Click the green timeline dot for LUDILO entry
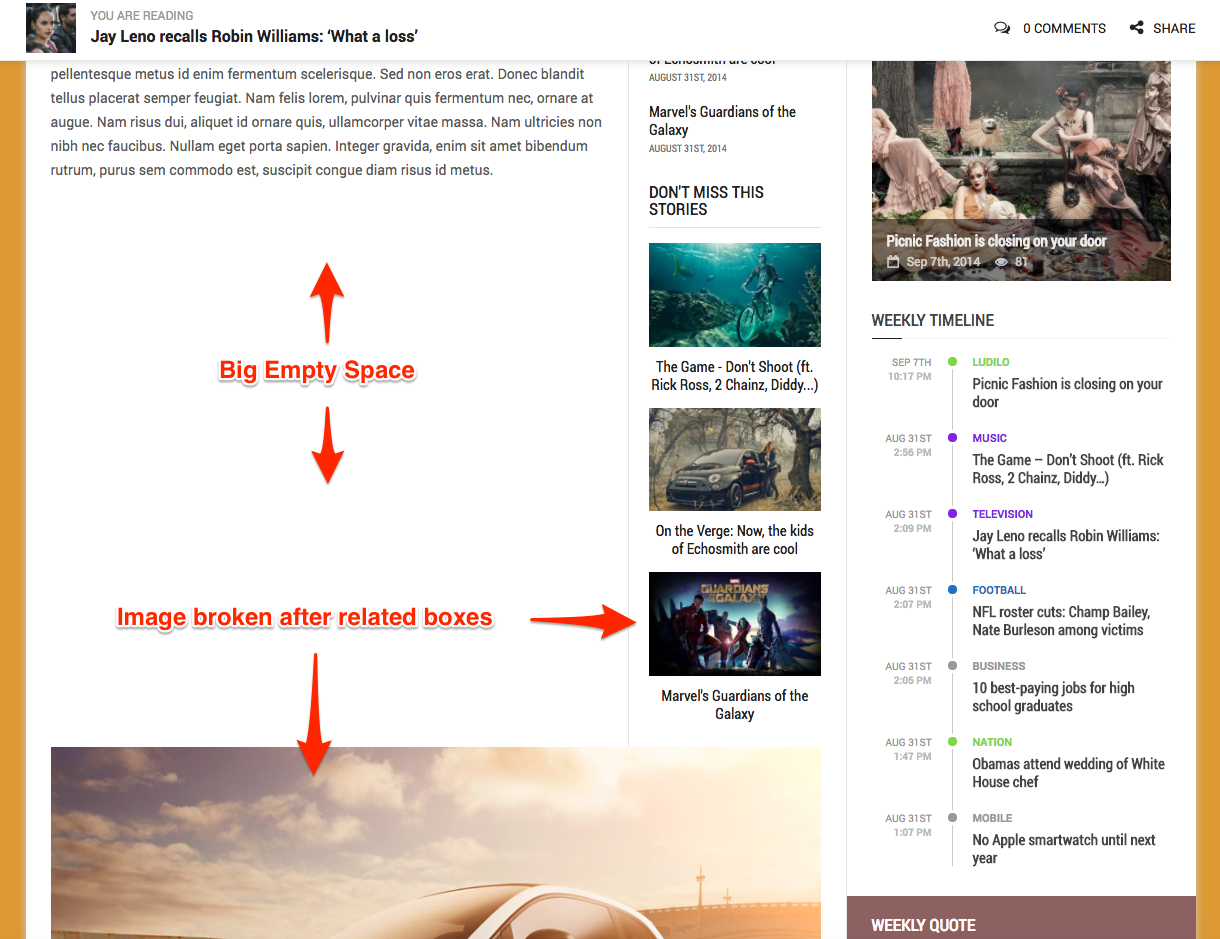Image resolution: width=1220 pixels, height=939 pixels. (952, 362)
